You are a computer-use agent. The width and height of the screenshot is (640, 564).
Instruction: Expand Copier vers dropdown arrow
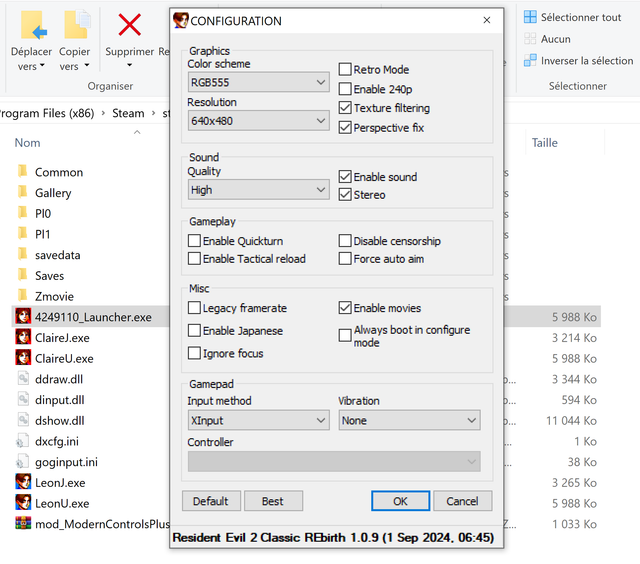(87, 65)
